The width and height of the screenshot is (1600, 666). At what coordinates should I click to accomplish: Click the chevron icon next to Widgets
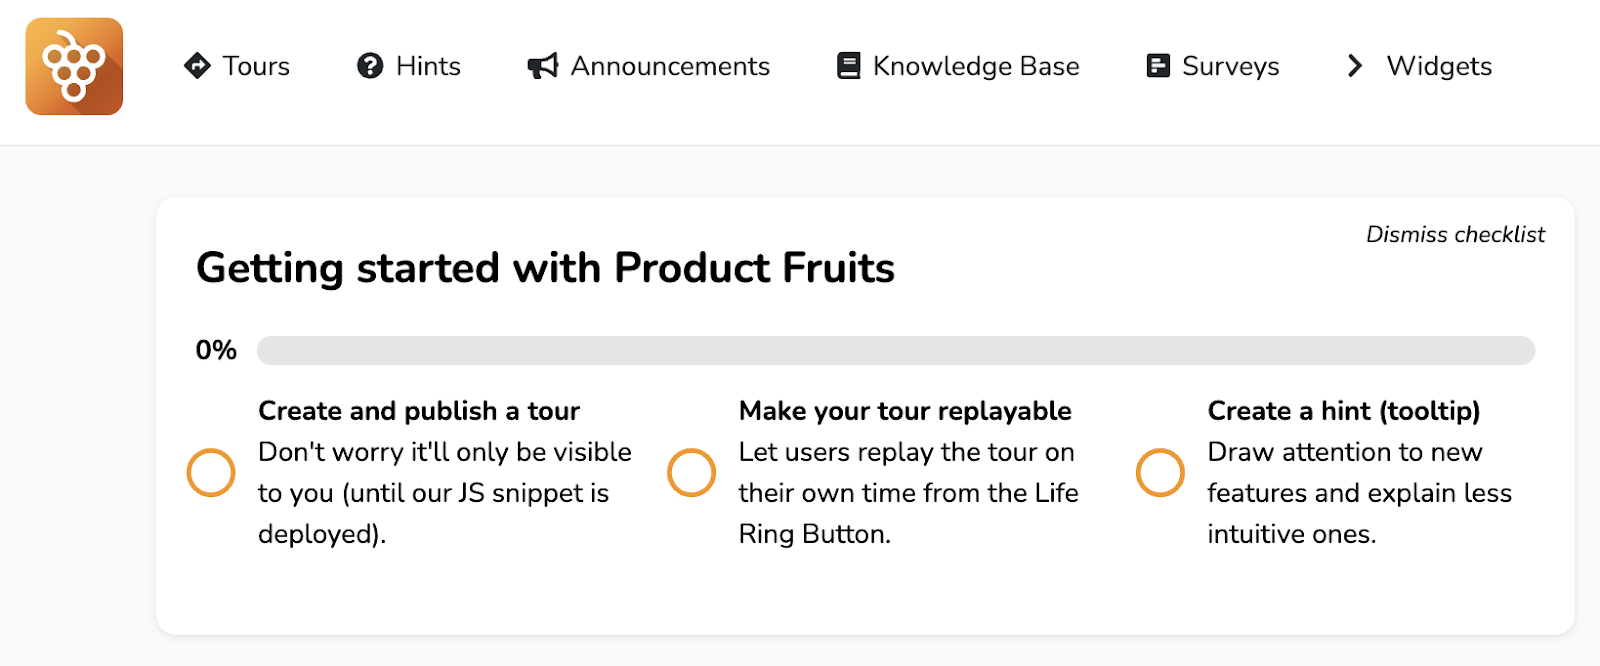tap(1353, 66)
